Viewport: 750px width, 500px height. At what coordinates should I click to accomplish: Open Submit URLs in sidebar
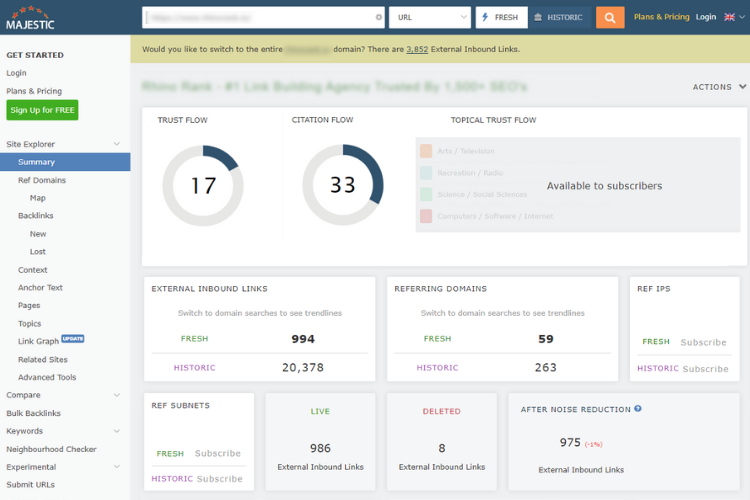click(31, 485)
